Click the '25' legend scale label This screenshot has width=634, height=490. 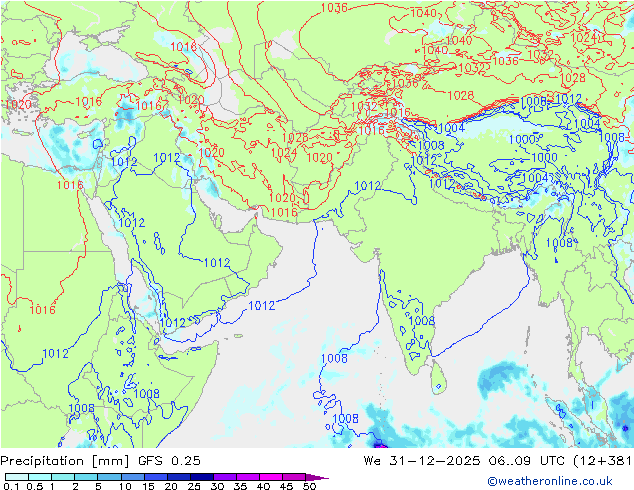(194, 486)
